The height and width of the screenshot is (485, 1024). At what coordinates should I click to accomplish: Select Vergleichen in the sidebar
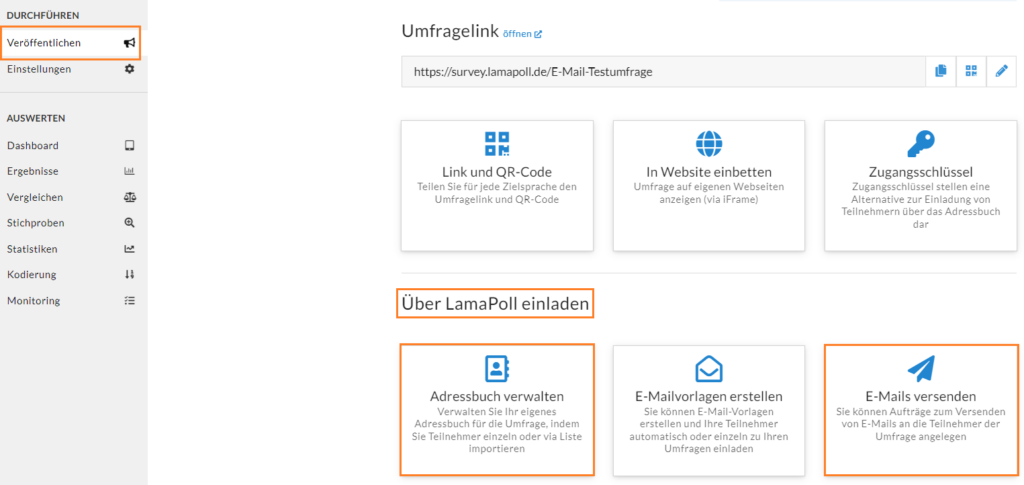[x=71, y=197]
